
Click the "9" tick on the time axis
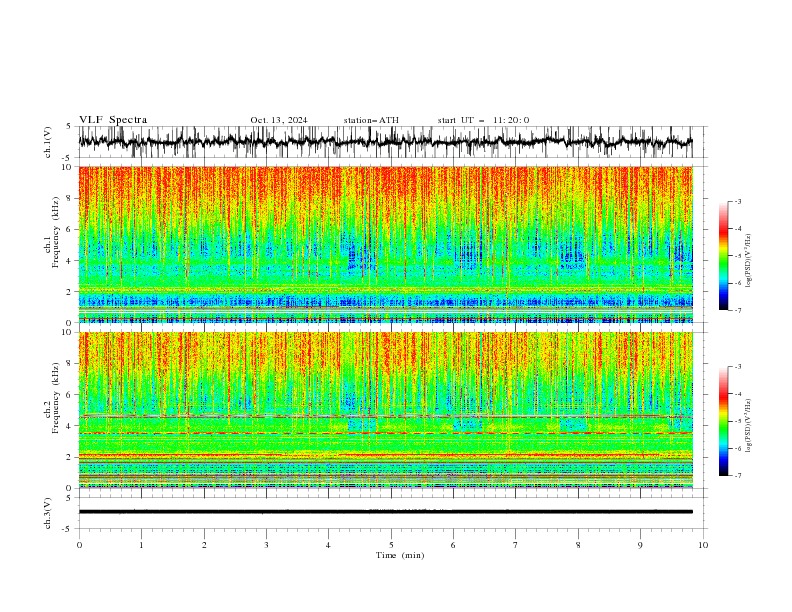click(640, 545)
